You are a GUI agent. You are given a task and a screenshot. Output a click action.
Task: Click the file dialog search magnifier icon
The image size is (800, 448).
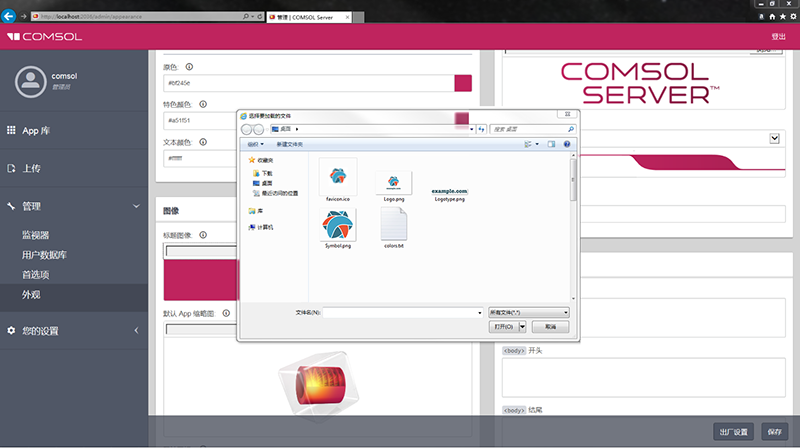click(571, 129)
